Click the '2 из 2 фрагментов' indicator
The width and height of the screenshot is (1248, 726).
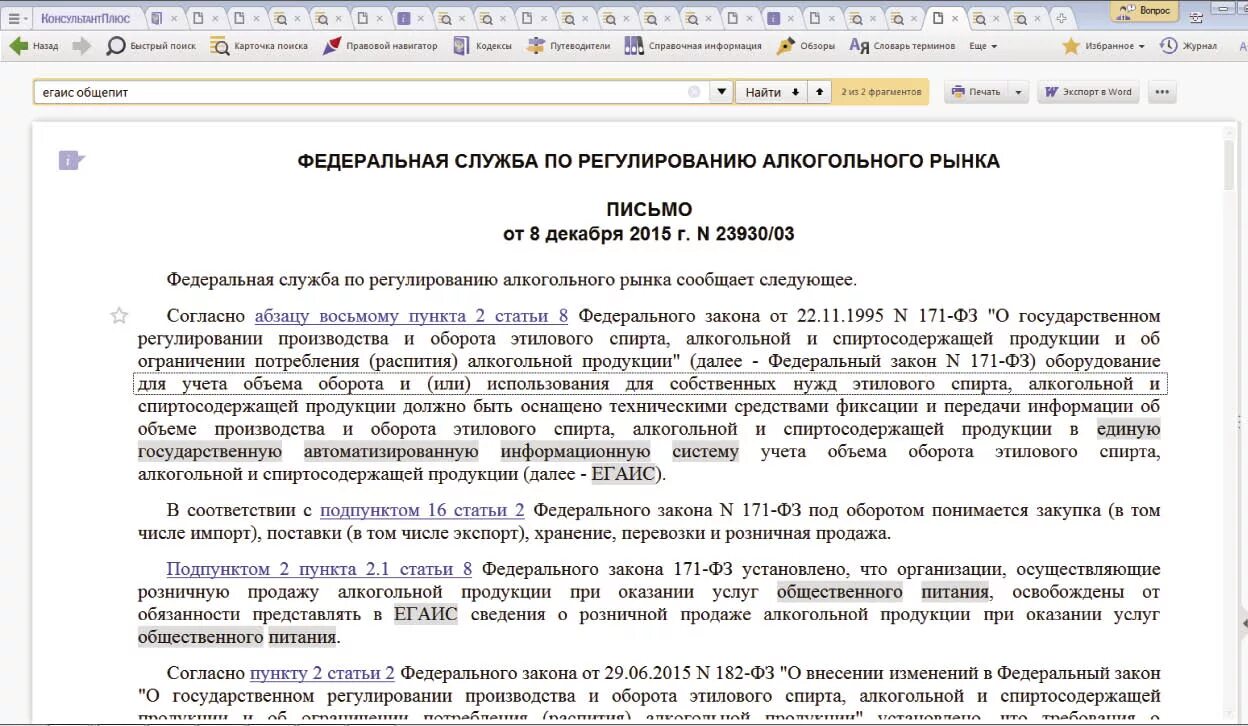coord(881,92)
